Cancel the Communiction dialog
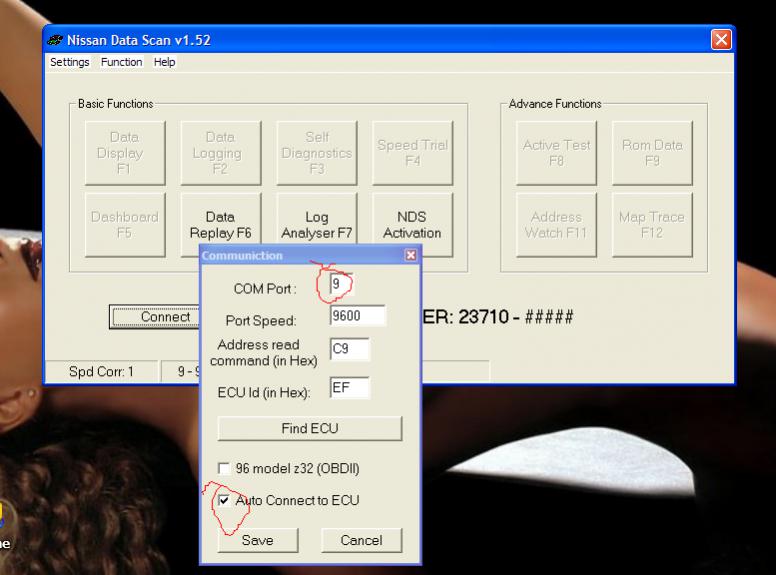The height and width of the screenshot is (575, 776). pyautogui.click(x=362, y=540)
